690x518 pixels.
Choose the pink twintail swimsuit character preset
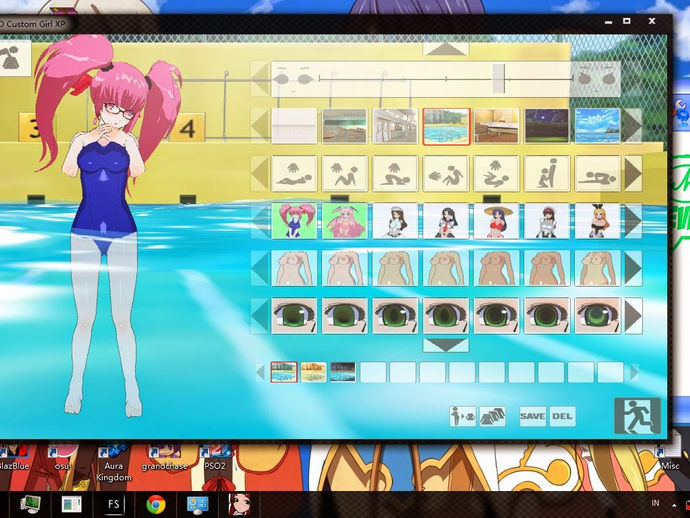[x=294, y=220]
